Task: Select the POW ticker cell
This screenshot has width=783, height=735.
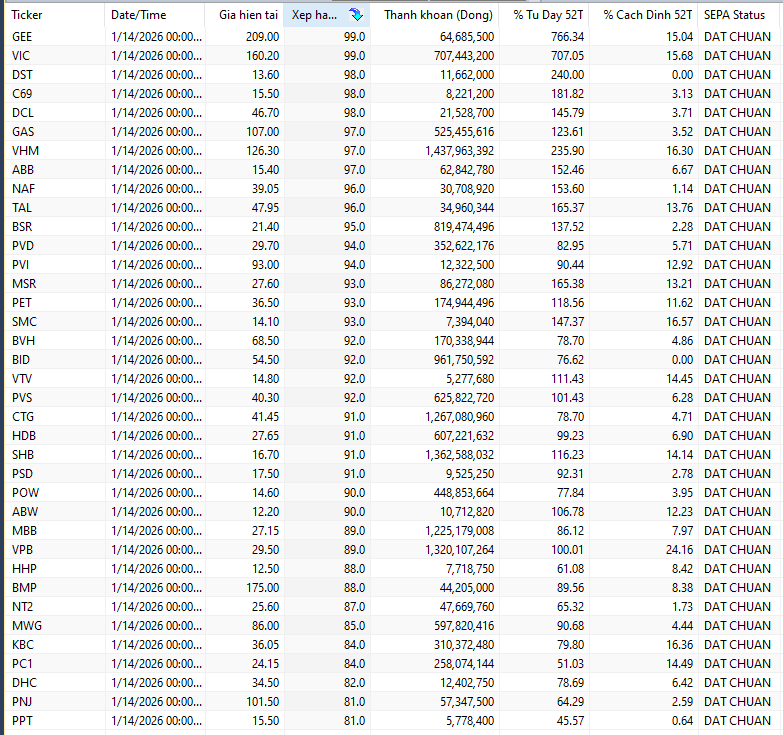Action: click(x=25, y=492)
